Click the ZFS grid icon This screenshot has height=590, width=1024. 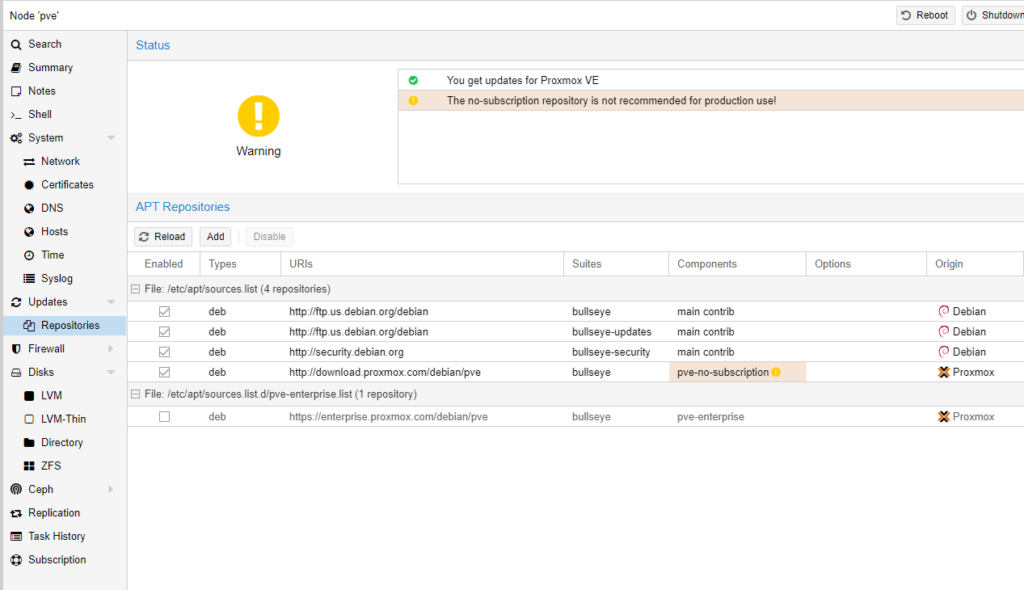pyautogui.click(x=29, y=466)
